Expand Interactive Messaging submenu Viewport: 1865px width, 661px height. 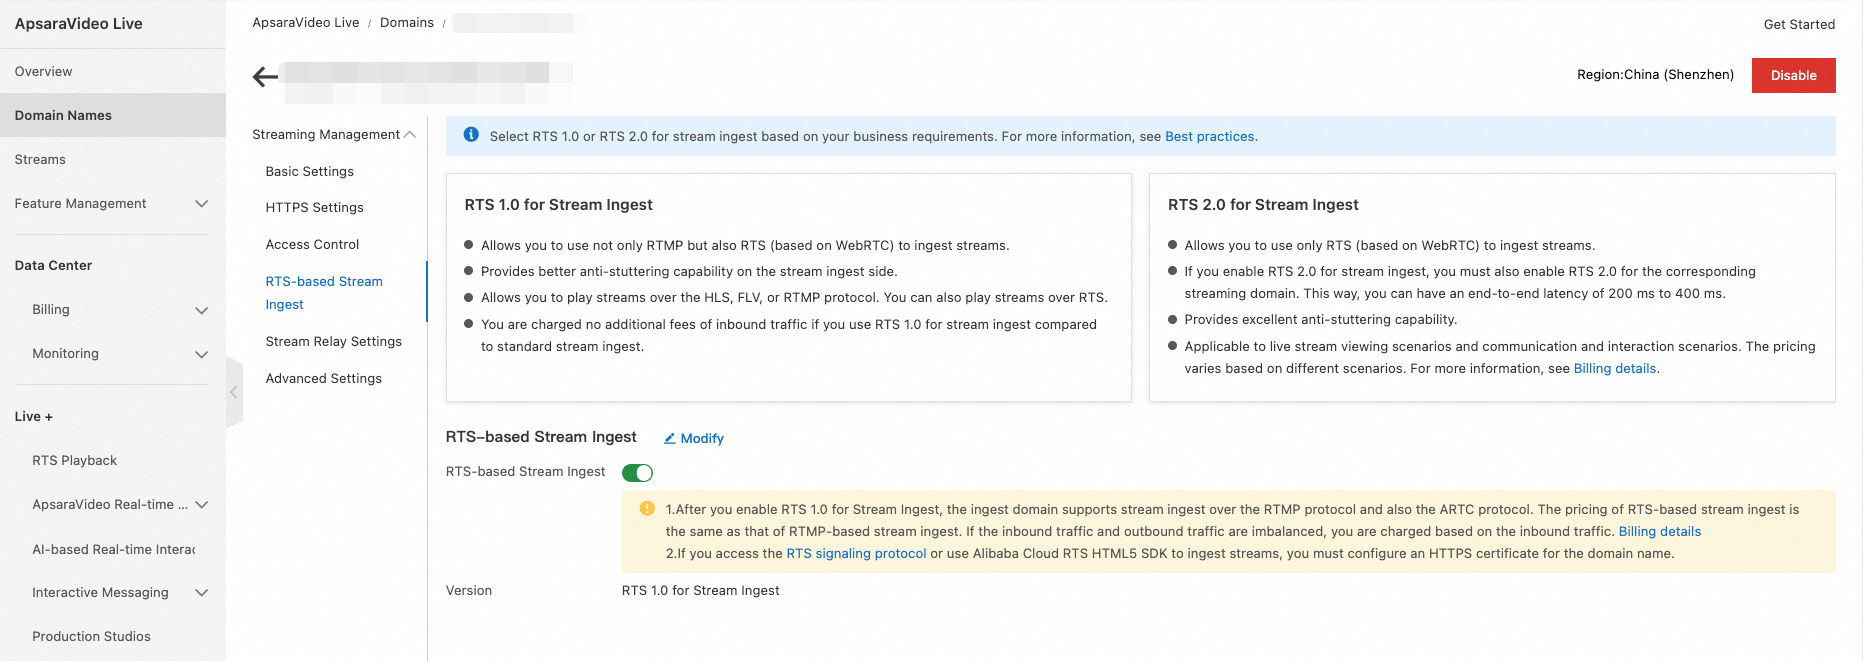click(x=201, y=593)
